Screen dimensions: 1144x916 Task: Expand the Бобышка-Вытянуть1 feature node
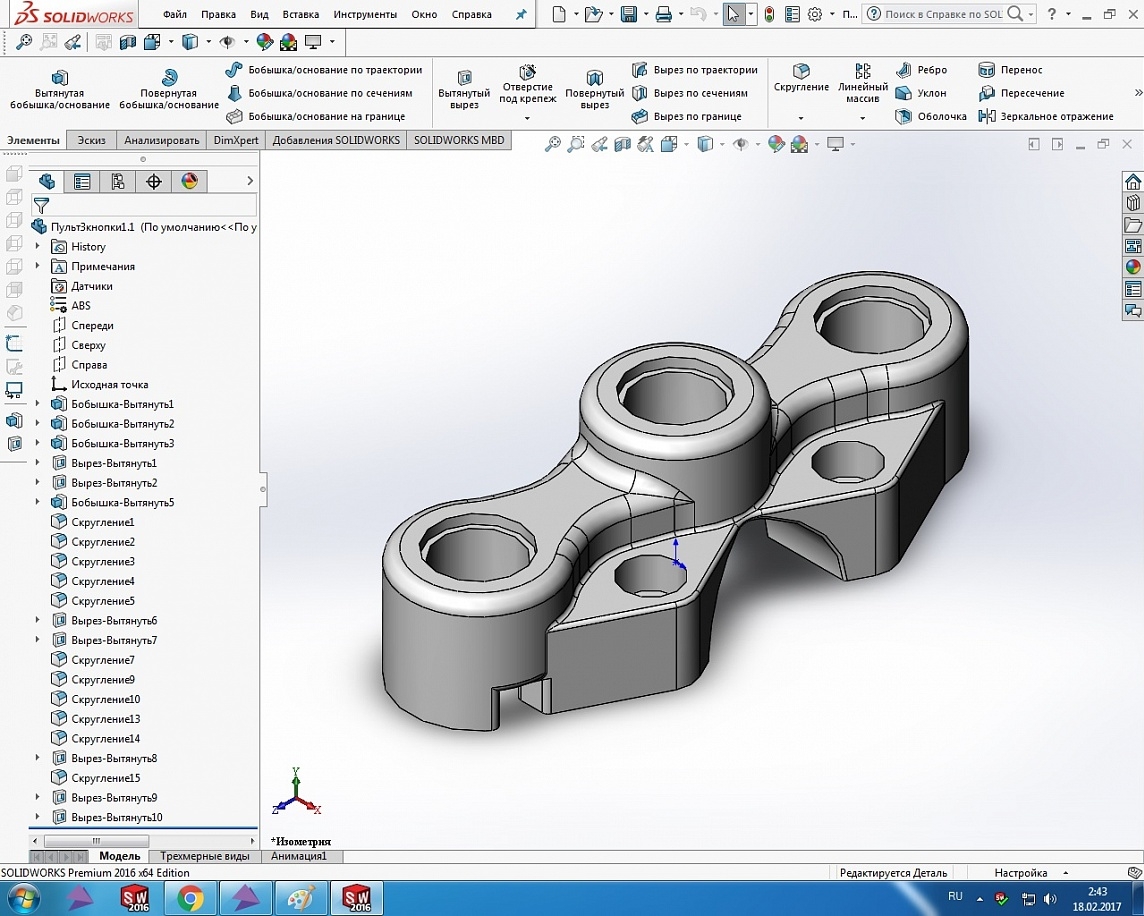(x=38, y=404)
